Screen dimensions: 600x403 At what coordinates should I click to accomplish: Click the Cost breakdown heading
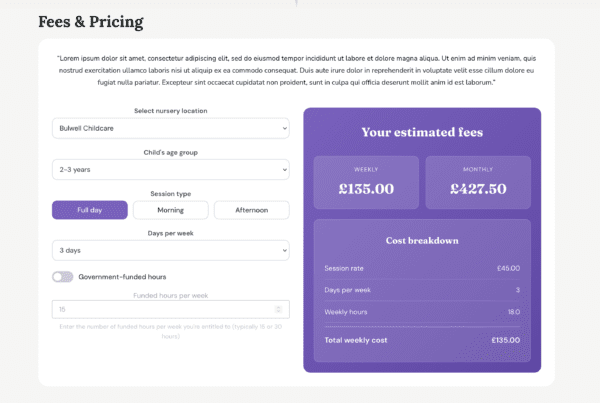(x=422, y=240)
